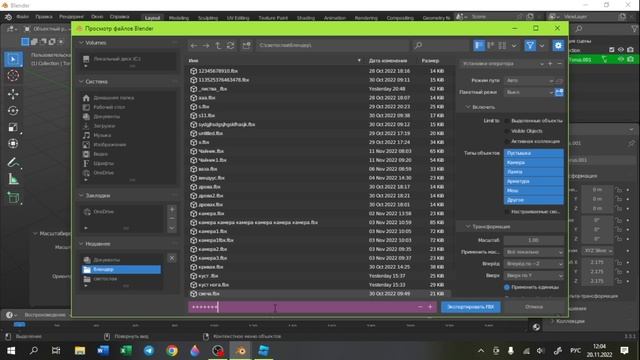Toggle the file filter funnel icon
The height and width of the screenshot is (360, 640).
coord(530,46)
